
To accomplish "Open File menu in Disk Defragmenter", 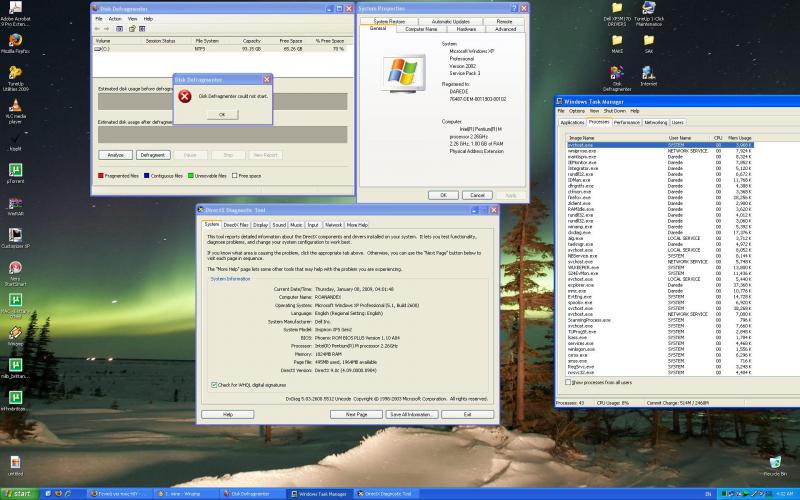I will 99,19.
